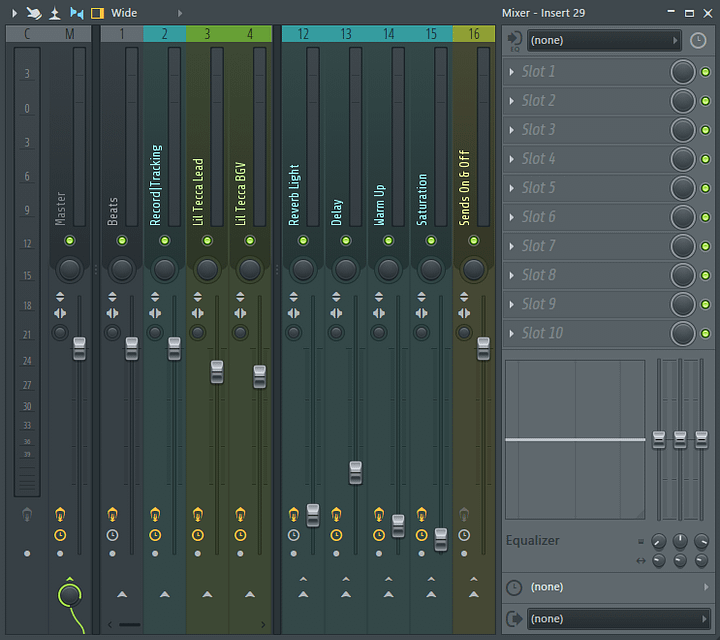720x640 pixels.
Task: Click the audio input EQ arrow icon
Action: click(x=515, y=41)
